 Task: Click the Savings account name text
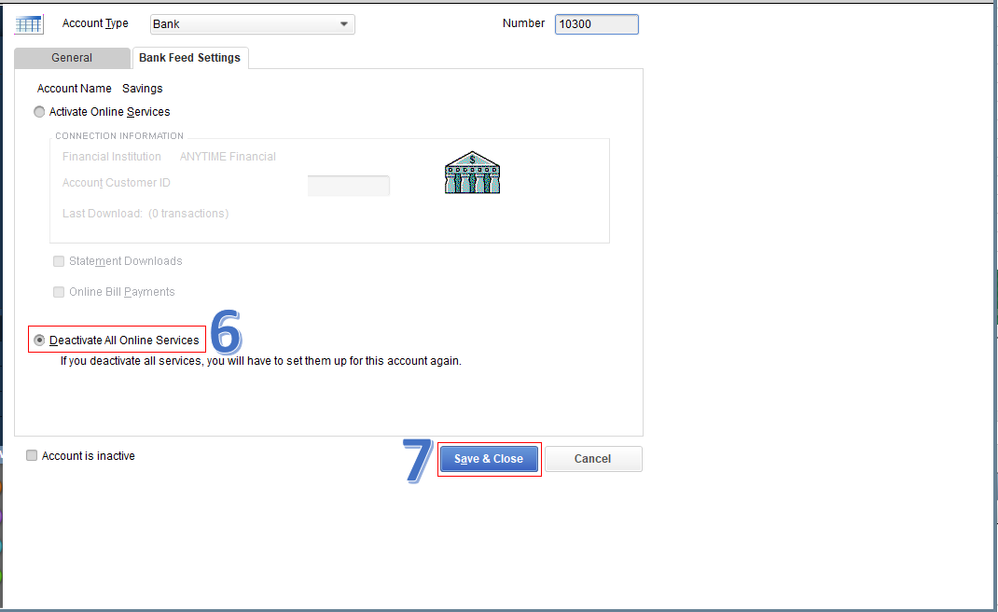(x=142, y=88)
